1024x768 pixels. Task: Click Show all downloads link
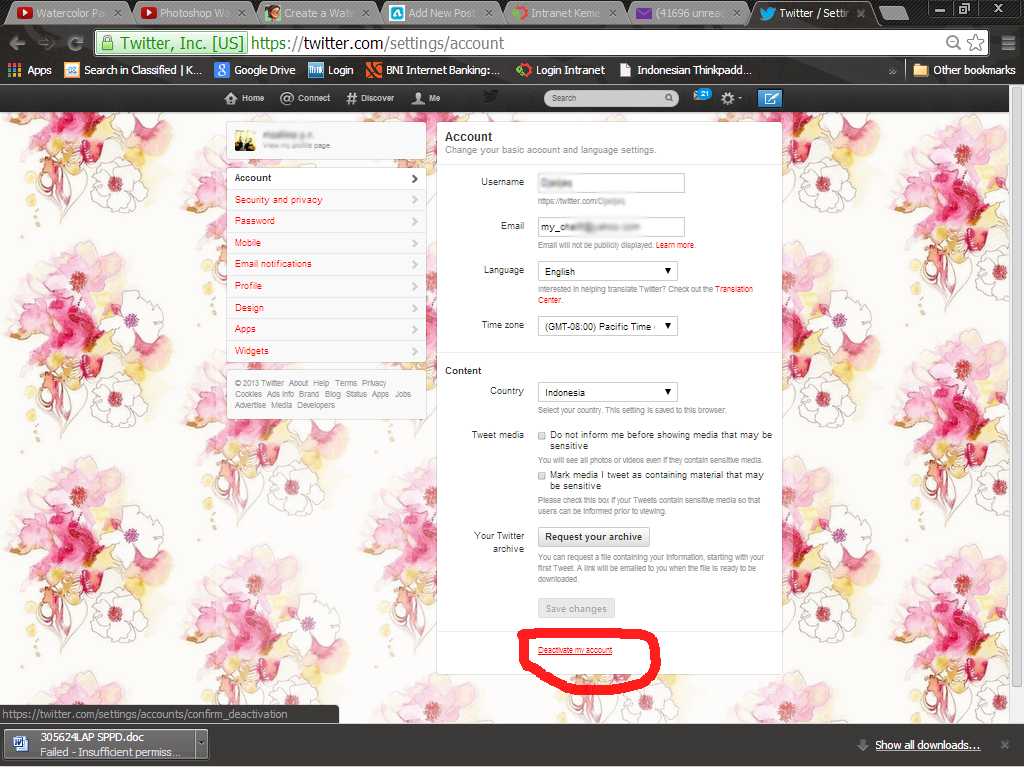tap(927, 745)
